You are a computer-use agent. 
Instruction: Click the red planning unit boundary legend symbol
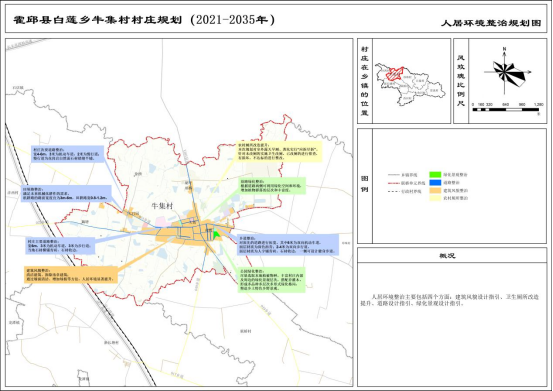pyautogui.click(x=393, y=183)
